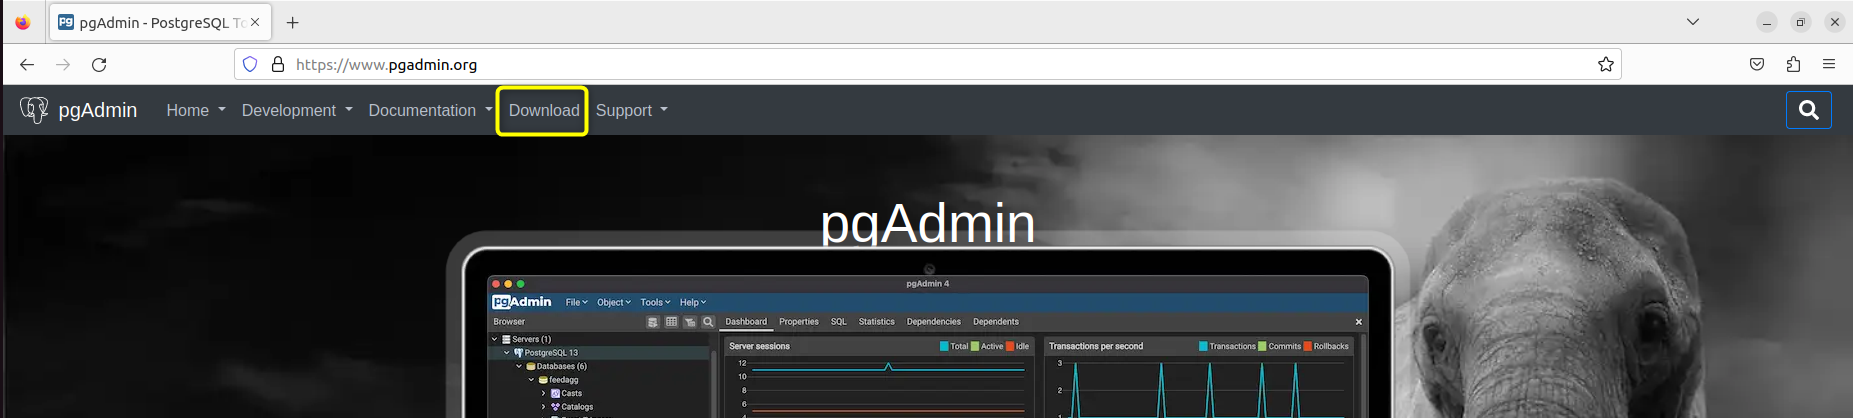Expand the Development navigation dropdown
Viewport: 1853px width, 418px height.
pos(297,110)
